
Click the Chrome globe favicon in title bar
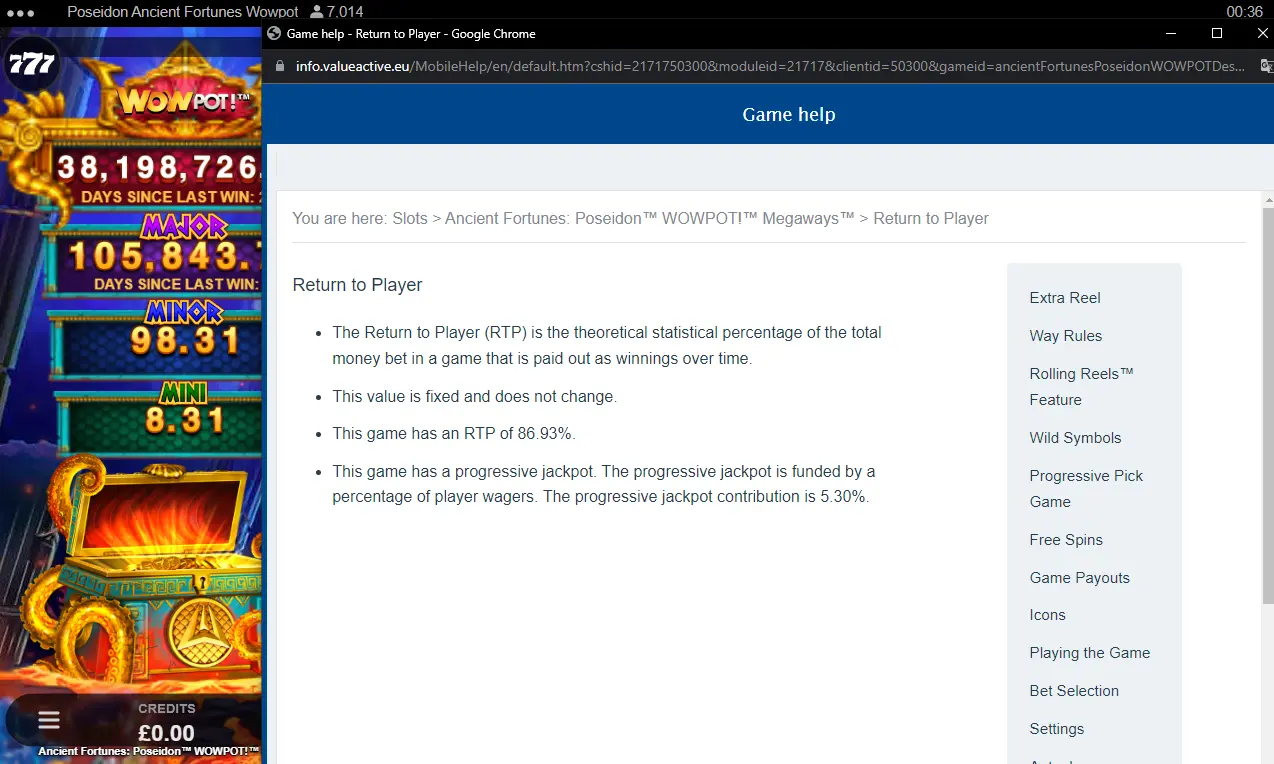274,33
